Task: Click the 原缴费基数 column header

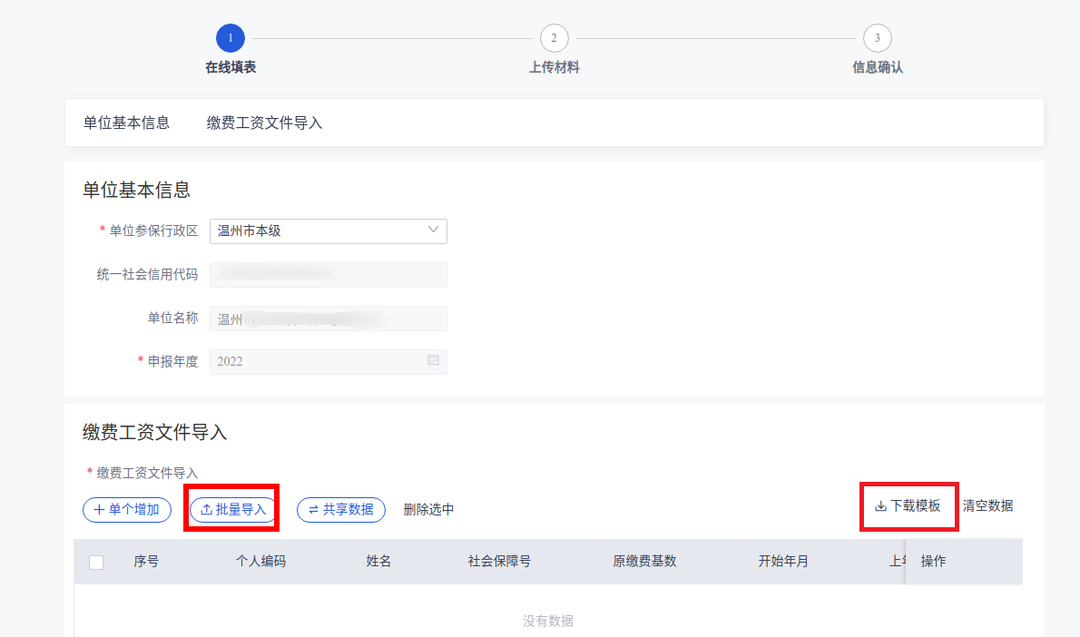Action: coord(644,561)
